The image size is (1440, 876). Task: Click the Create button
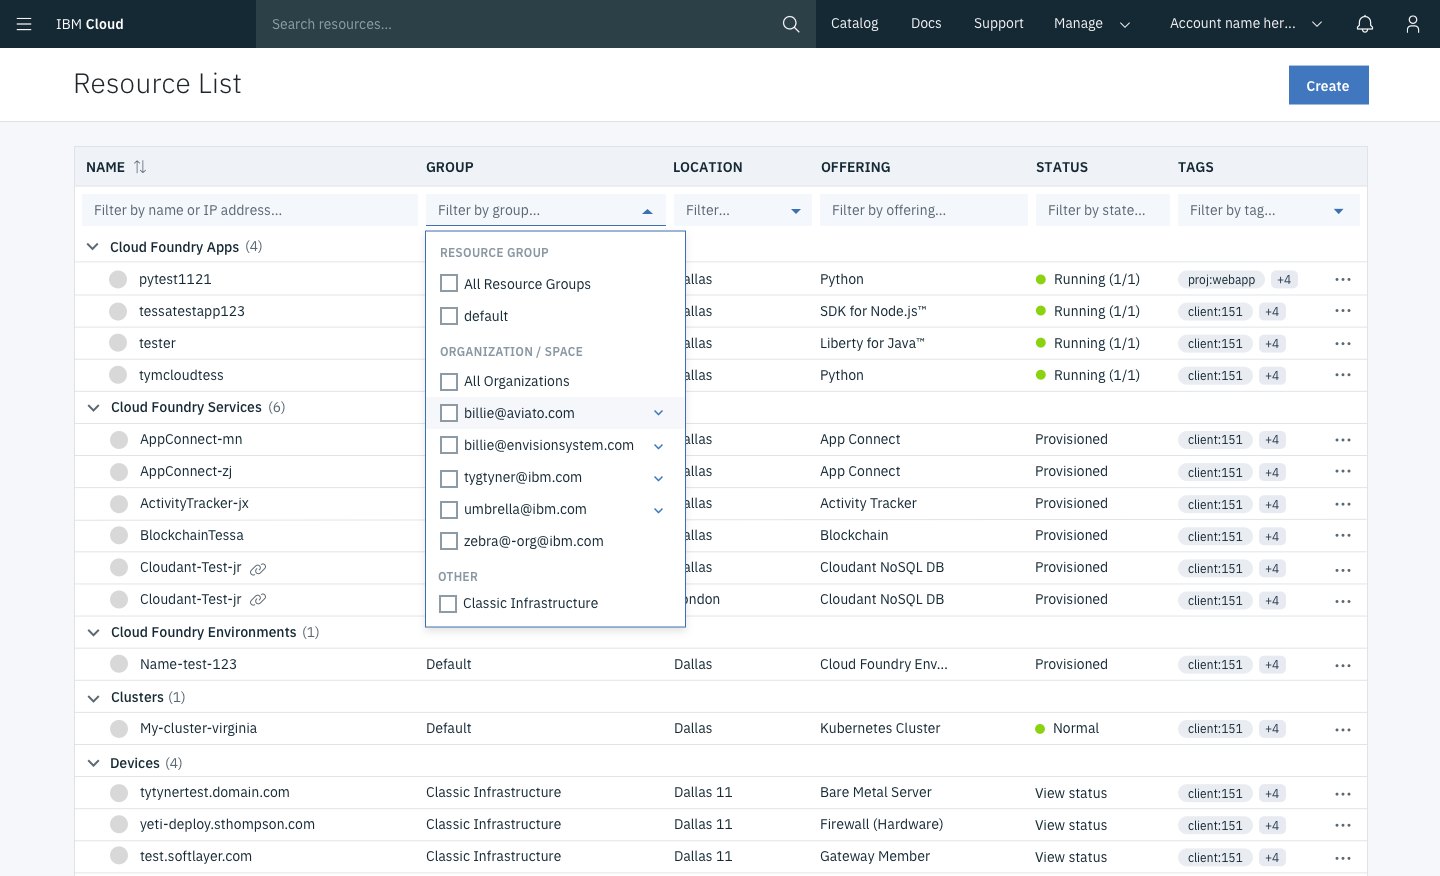click(x=1328, y=85)
